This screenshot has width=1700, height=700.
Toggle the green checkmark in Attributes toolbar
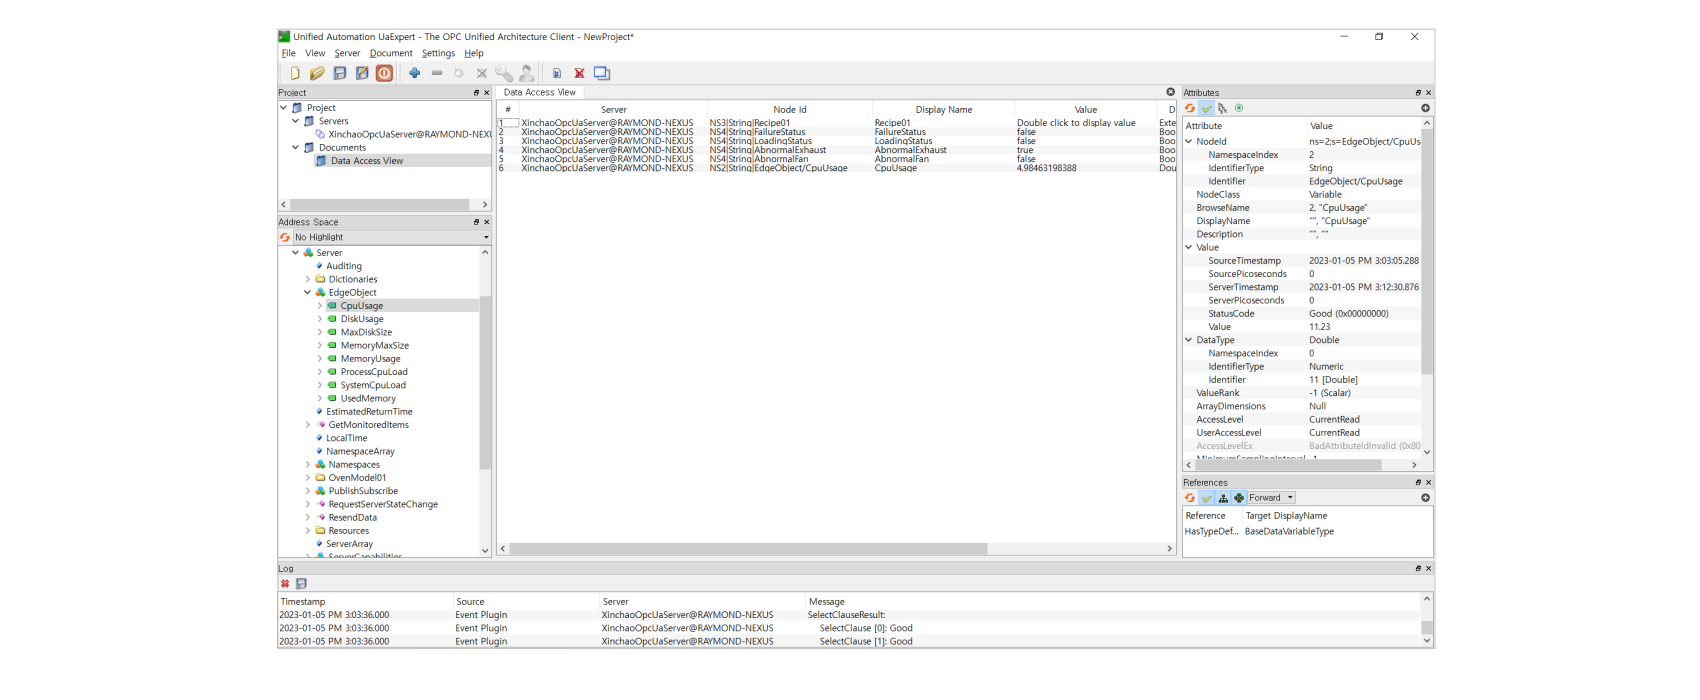(1206, 108)
